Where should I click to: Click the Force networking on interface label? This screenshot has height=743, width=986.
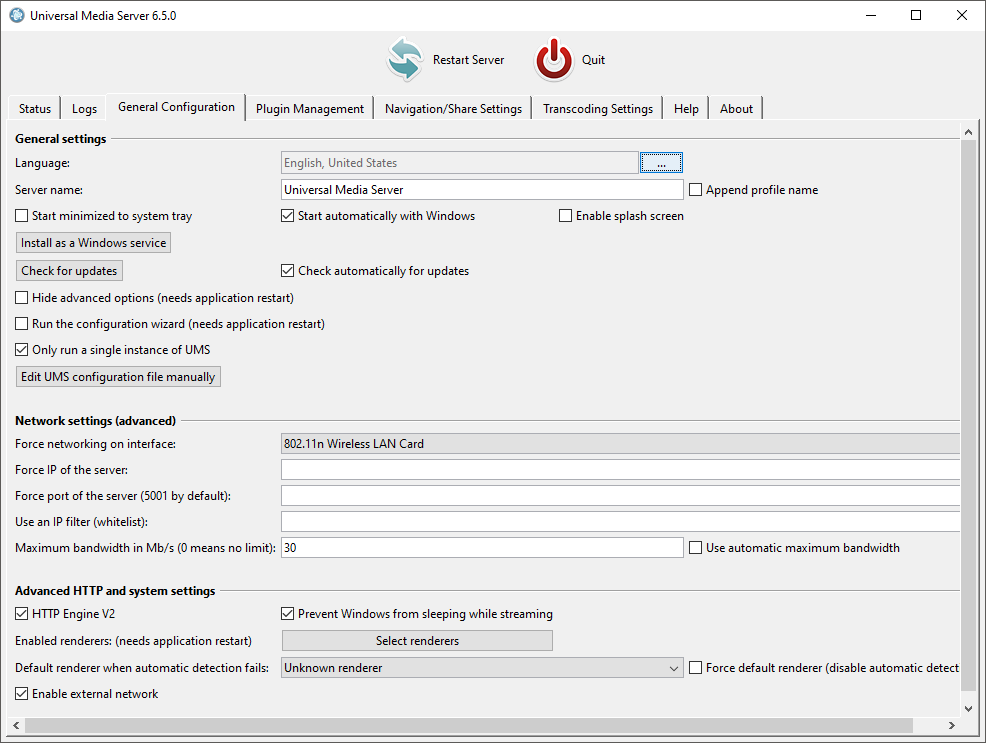point(96,444)
